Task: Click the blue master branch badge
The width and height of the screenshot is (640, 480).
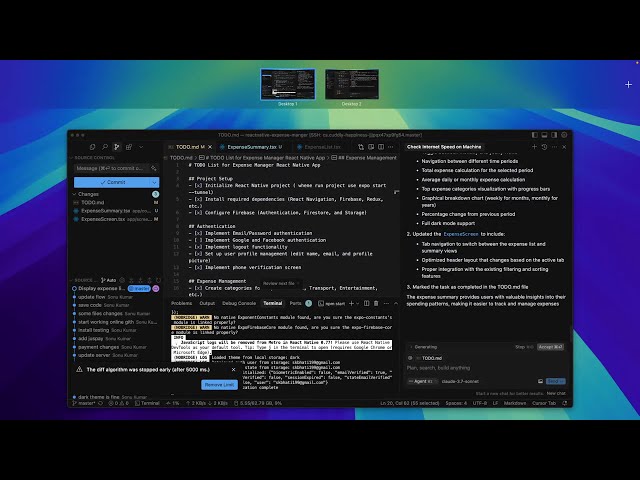Action: tap(140, 289)
